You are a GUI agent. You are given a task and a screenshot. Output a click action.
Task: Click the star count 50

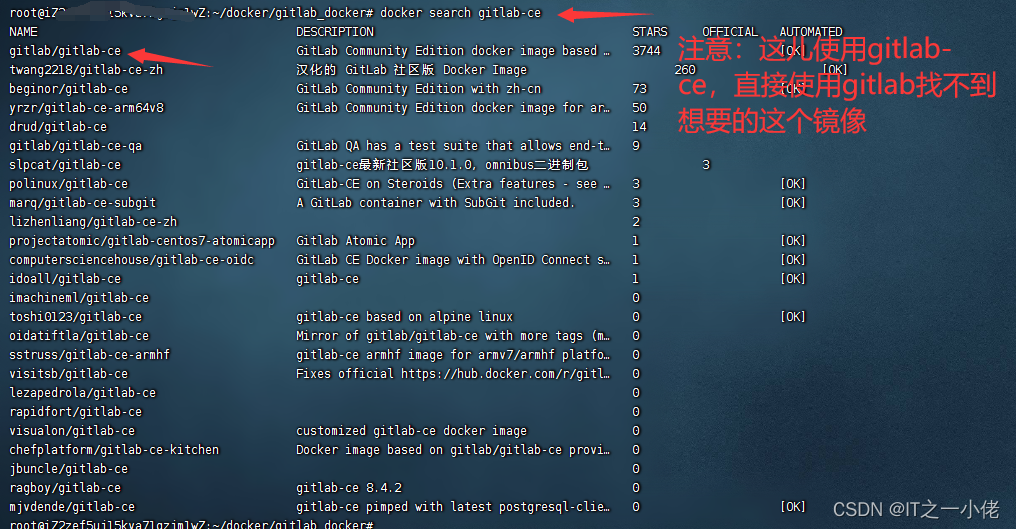(x=640, y=108)
